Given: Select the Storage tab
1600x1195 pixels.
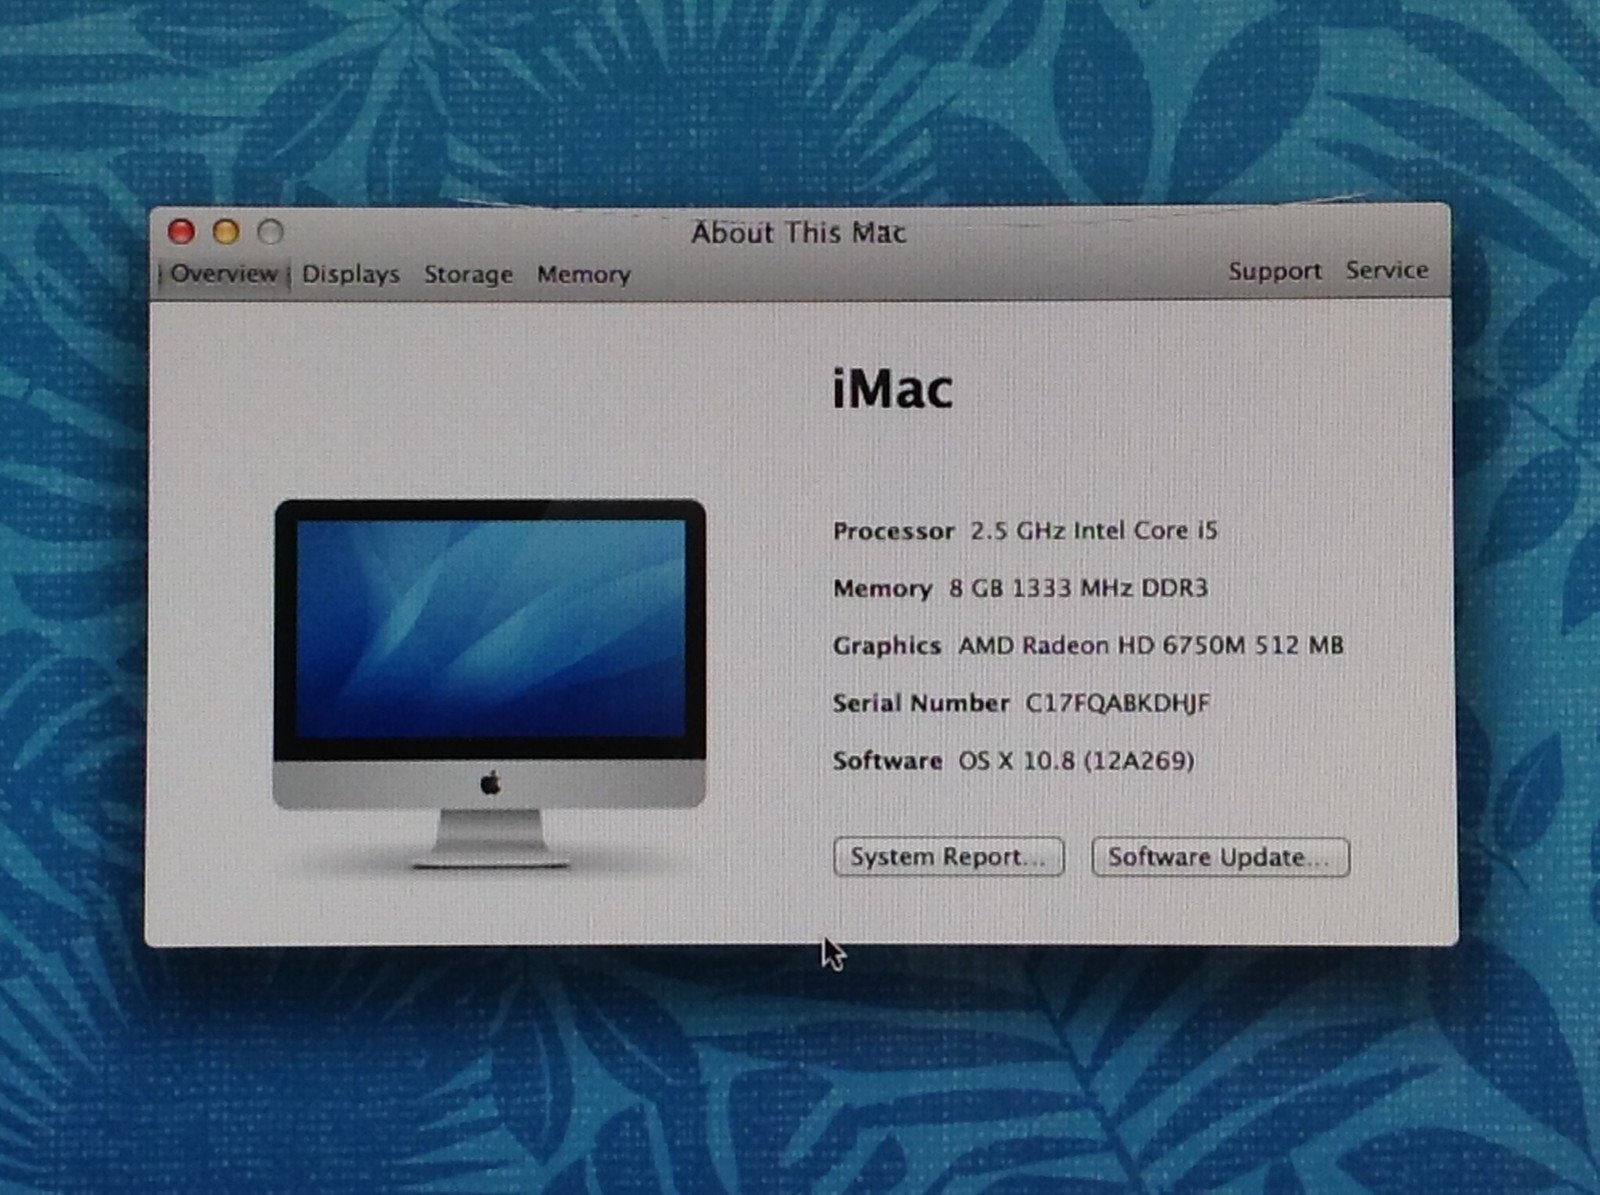Looking at the screenshot, I should click(468, 274).
